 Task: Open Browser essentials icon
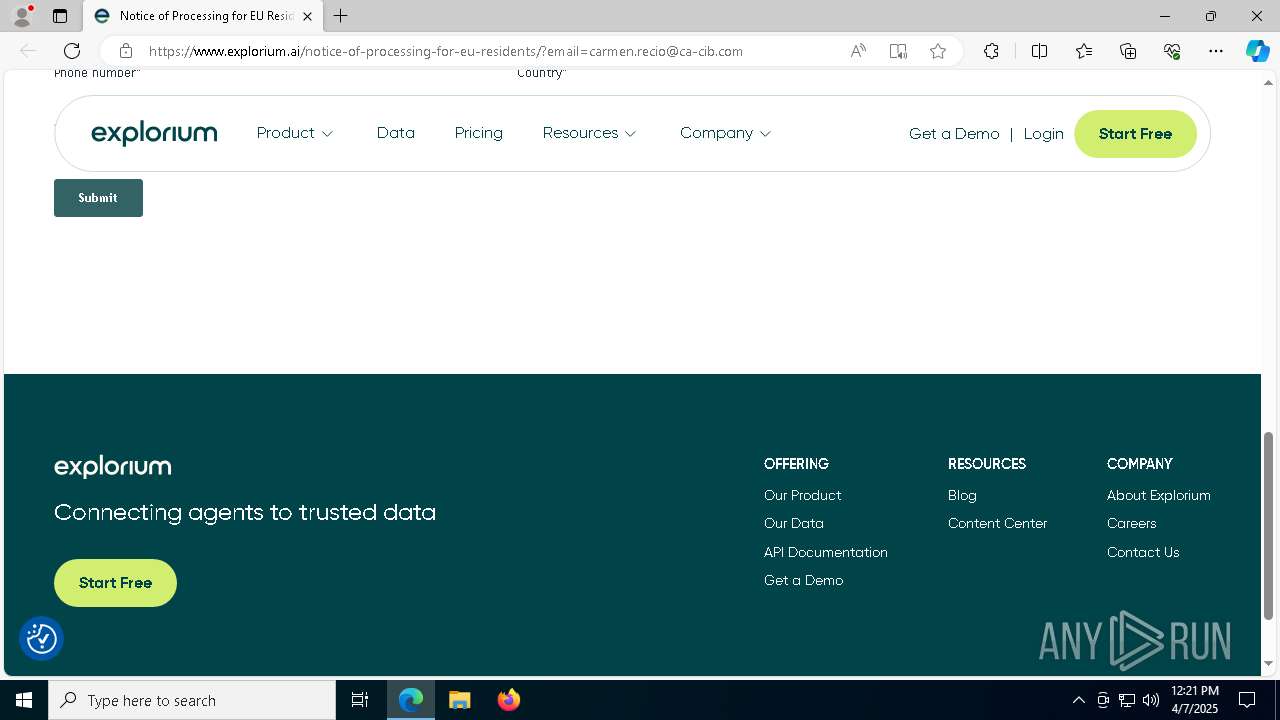coord(1172,51)
